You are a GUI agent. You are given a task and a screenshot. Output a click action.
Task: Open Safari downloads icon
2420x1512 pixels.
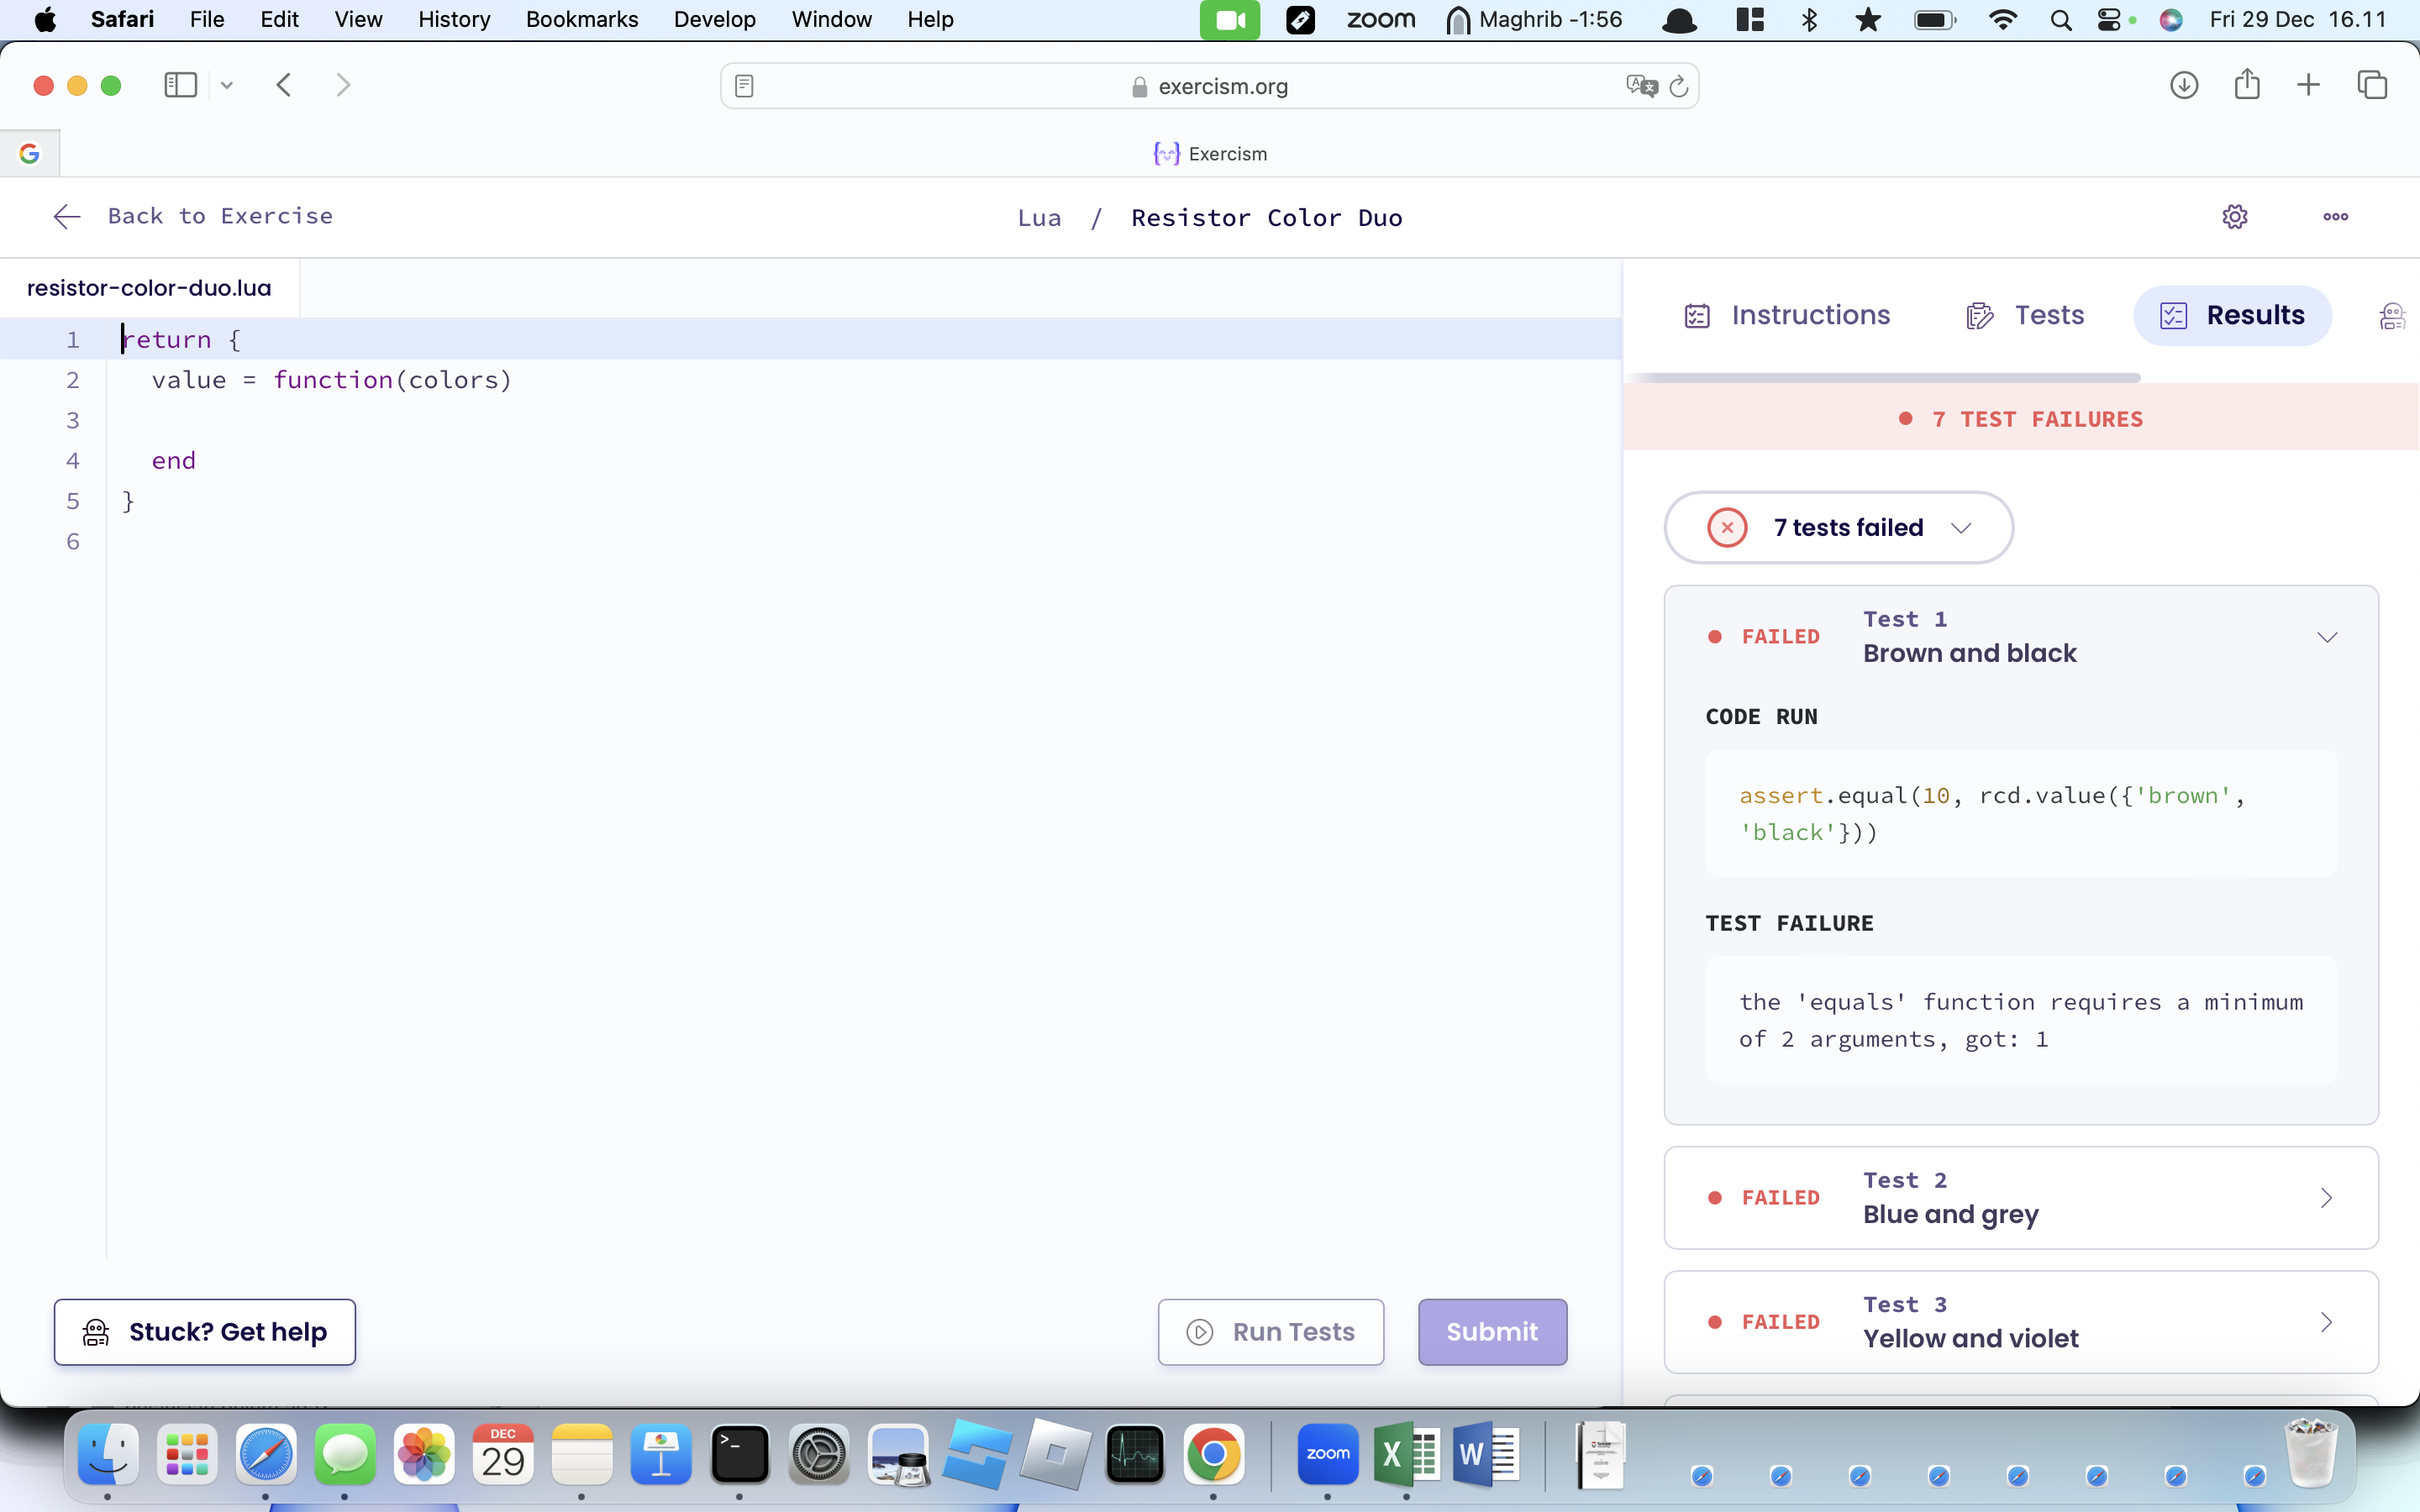[2184, 85]
